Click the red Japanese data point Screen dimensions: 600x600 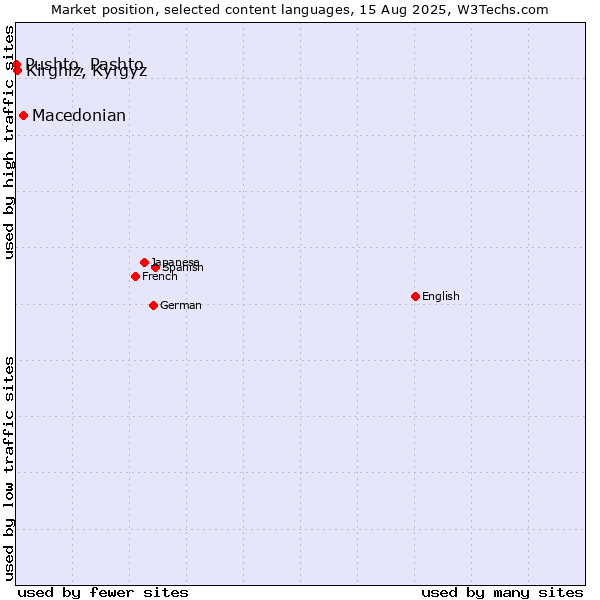tap(144, 262)
